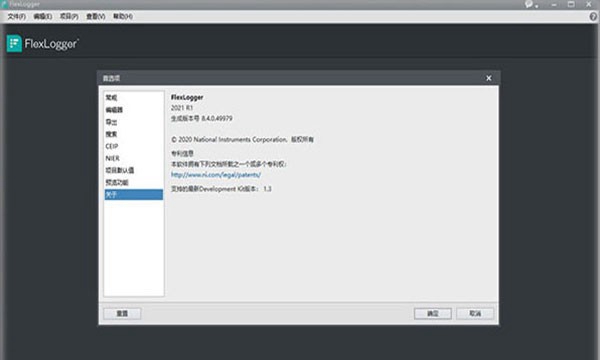This screenshot has width=600, height=360.
Task: Click the 8.4.0.49979 build number text
Action: 217,118
